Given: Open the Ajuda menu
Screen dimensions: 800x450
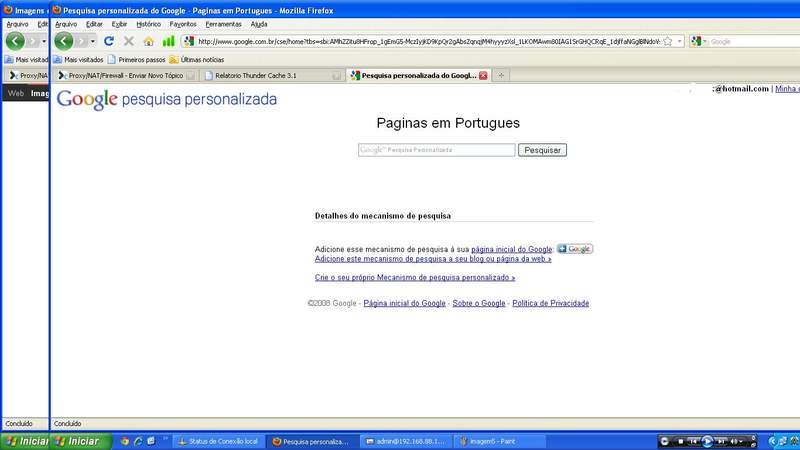Looking at the screenshot, I should pos(259,24).
